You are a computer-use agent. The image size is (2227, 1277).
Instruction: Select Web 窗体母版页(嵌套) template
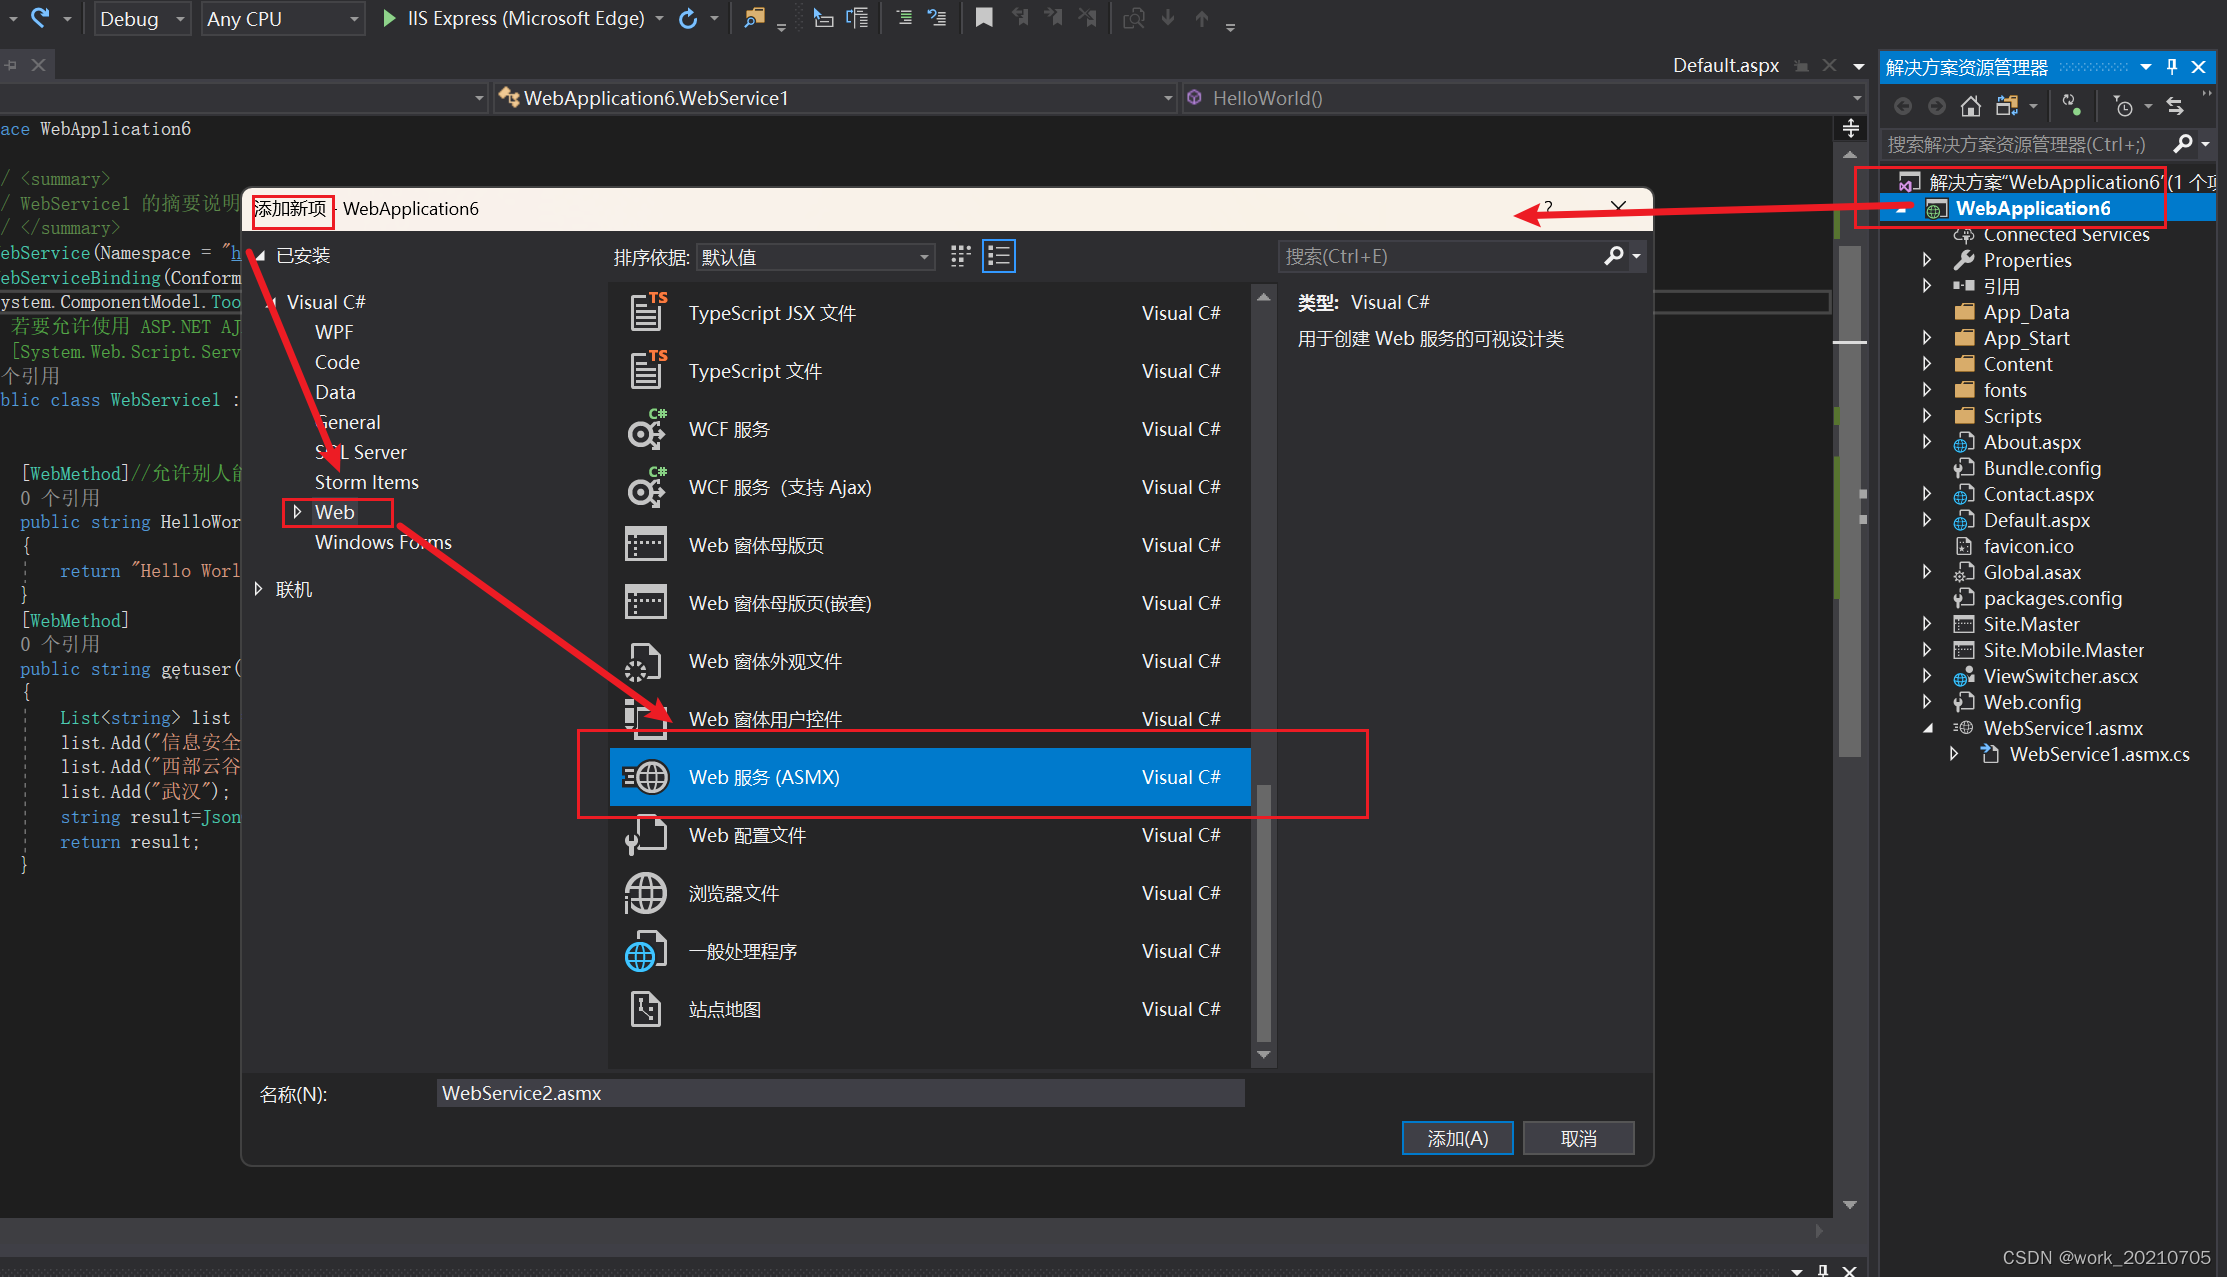pos(930,603)
